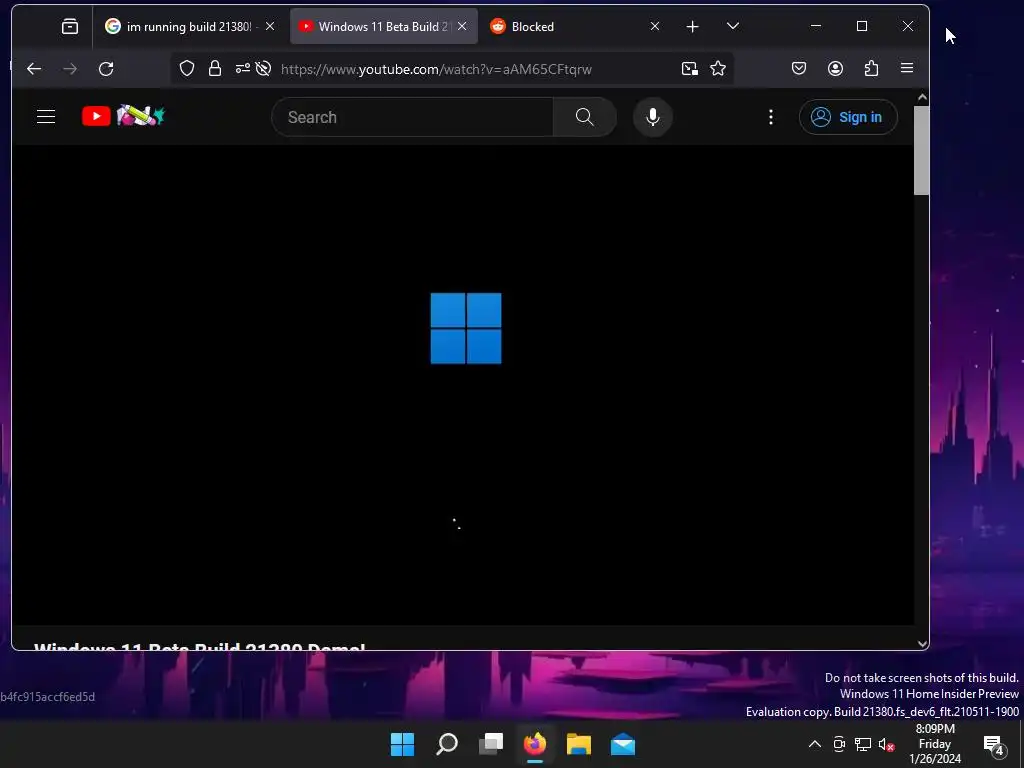Open YouTube guide hamburger menu
Screen dimensions: 1024x768
pos(46,117)
